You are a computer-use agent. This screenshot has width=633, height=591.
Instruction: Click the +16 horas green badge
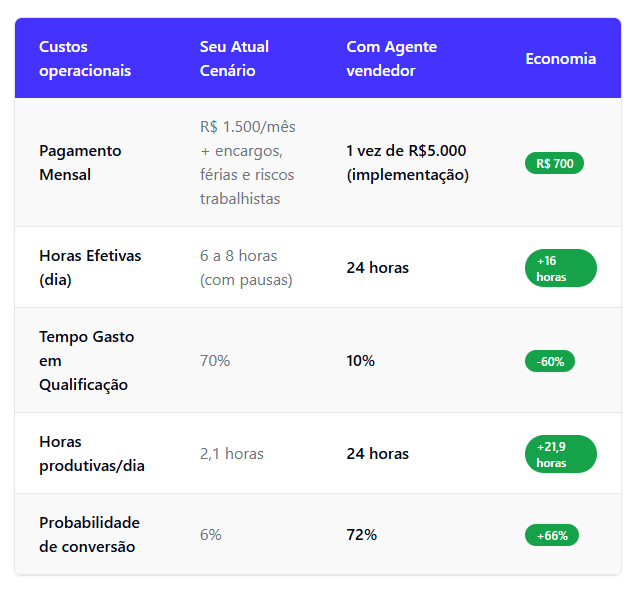[x=560, y=268]
